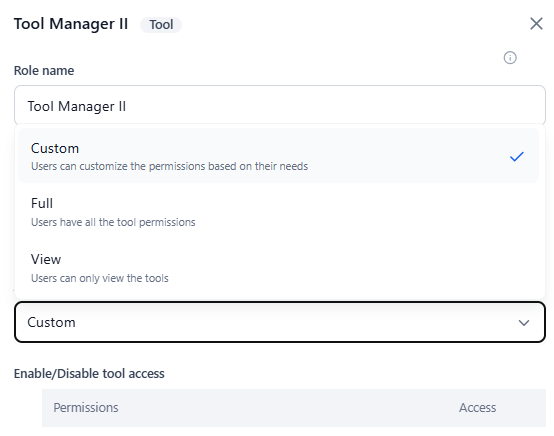
Task: Click the Tool badge next to title
Action: coord(161,25)
